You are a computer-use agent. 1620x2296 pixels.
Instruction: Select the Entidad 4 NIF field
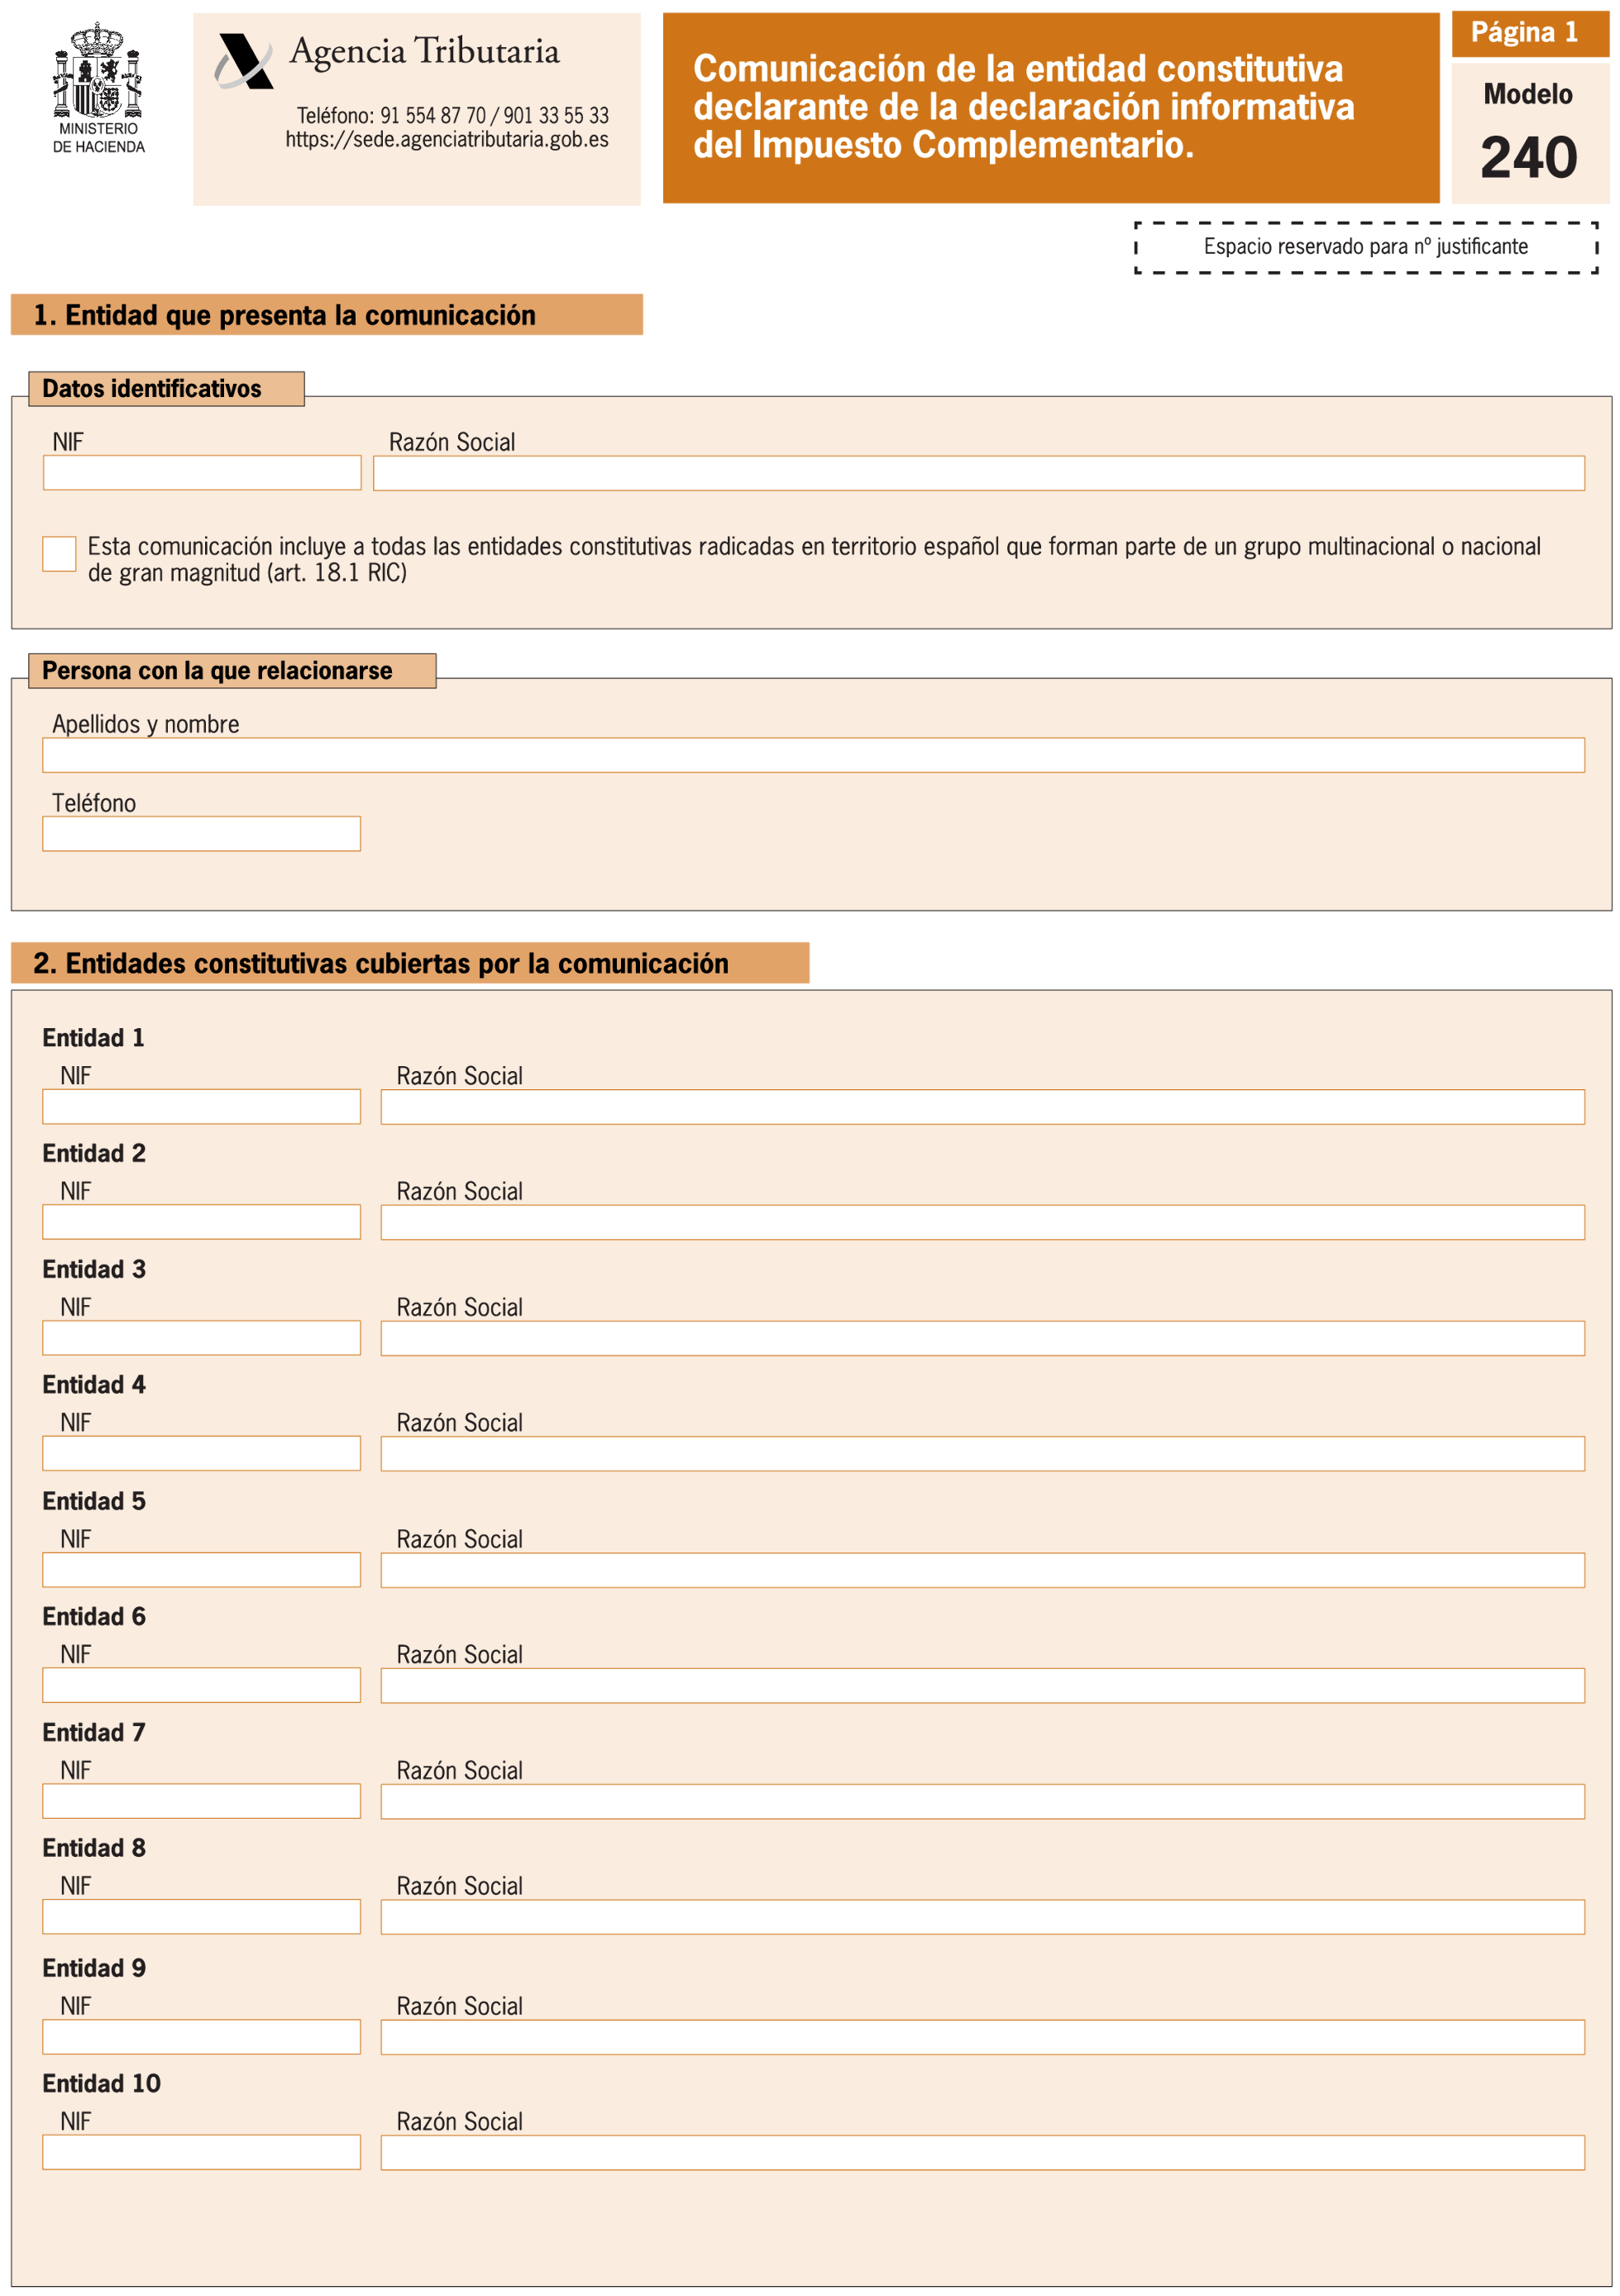click(201, 1453)
